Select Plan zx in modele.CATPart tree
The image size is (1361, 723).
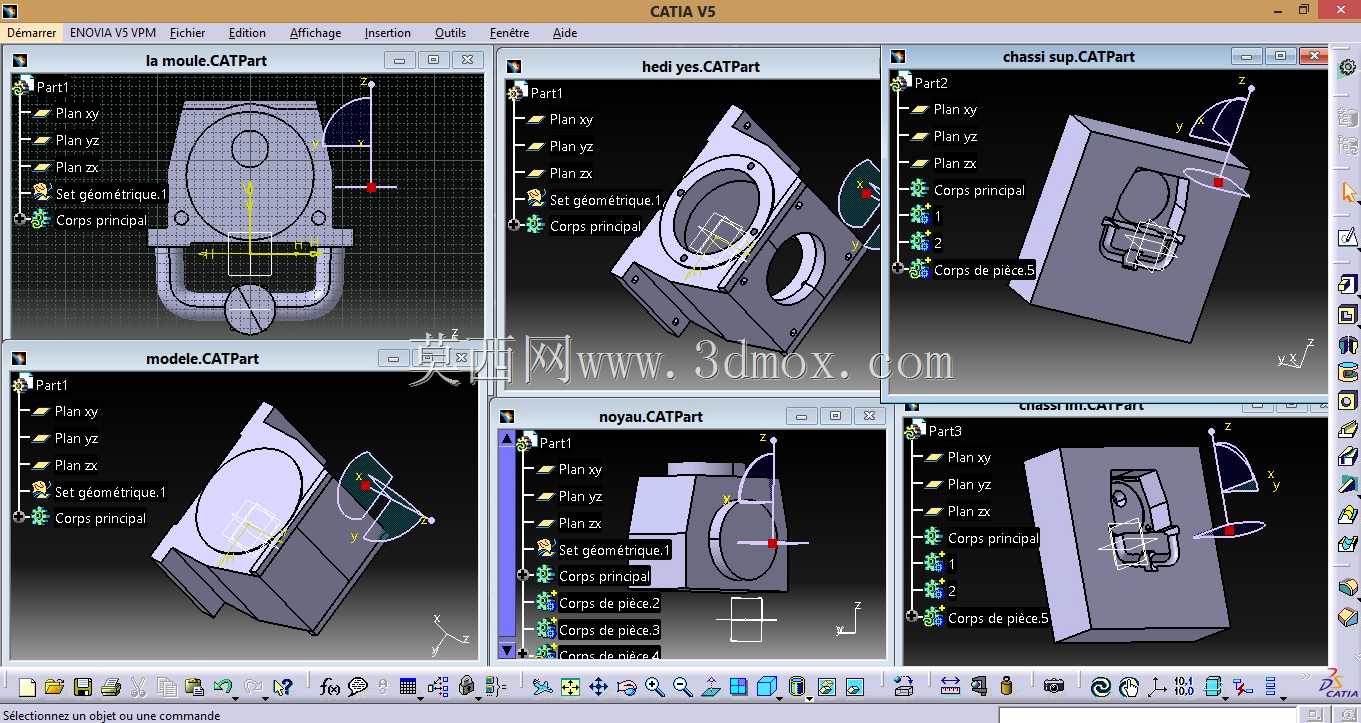point(76,465)
